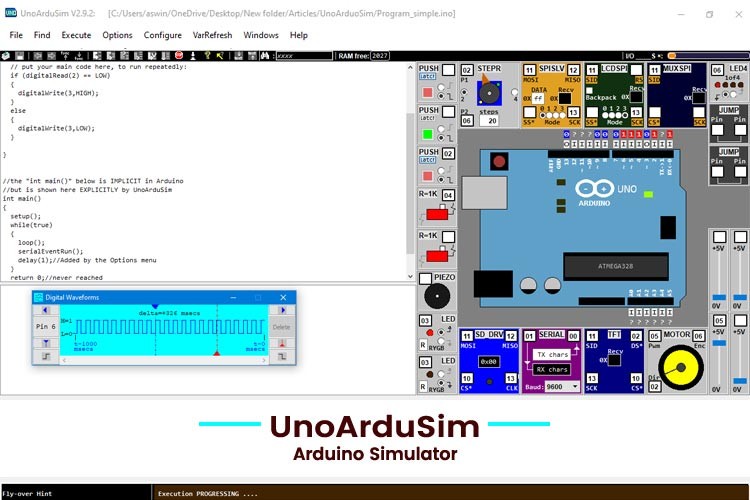Viewport: 750px width, 500px height.
Task: Click the right arrow in Digital Waveforms
Action: click(282, 310)
